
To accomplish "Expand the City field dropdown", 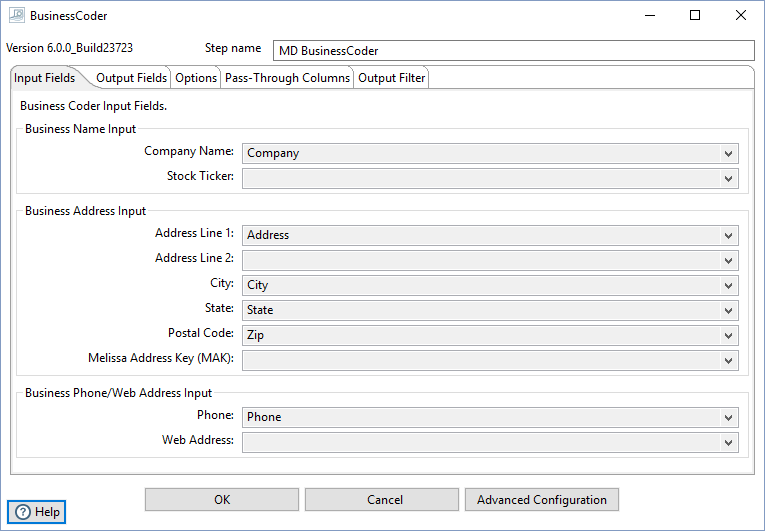I will tap(727, 285).
